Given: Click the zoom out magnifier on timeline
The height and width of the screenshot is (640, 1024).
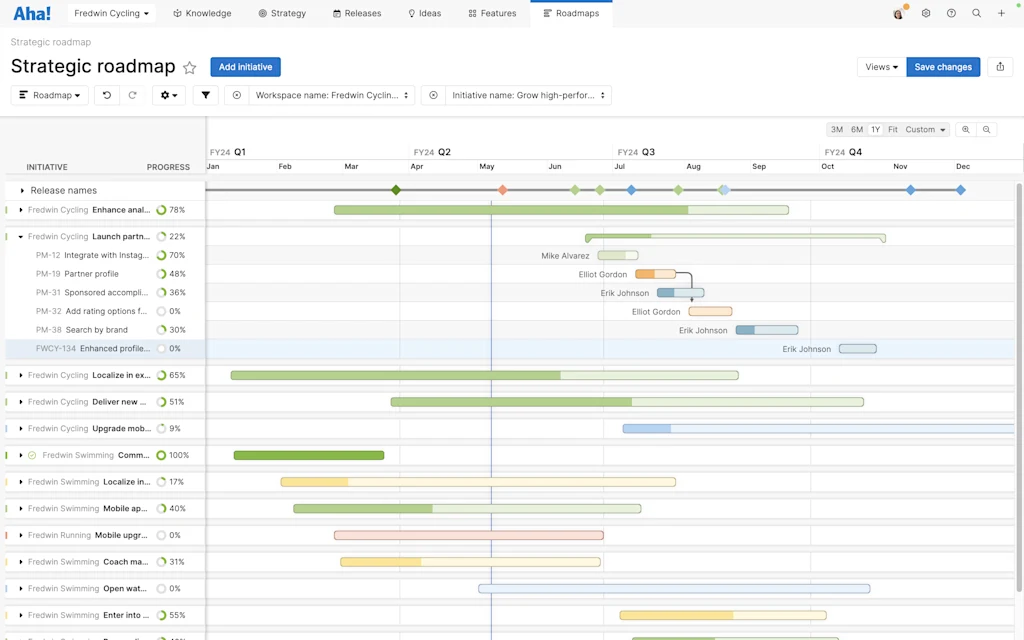Looking at the screenshot, I should point(986,129).
